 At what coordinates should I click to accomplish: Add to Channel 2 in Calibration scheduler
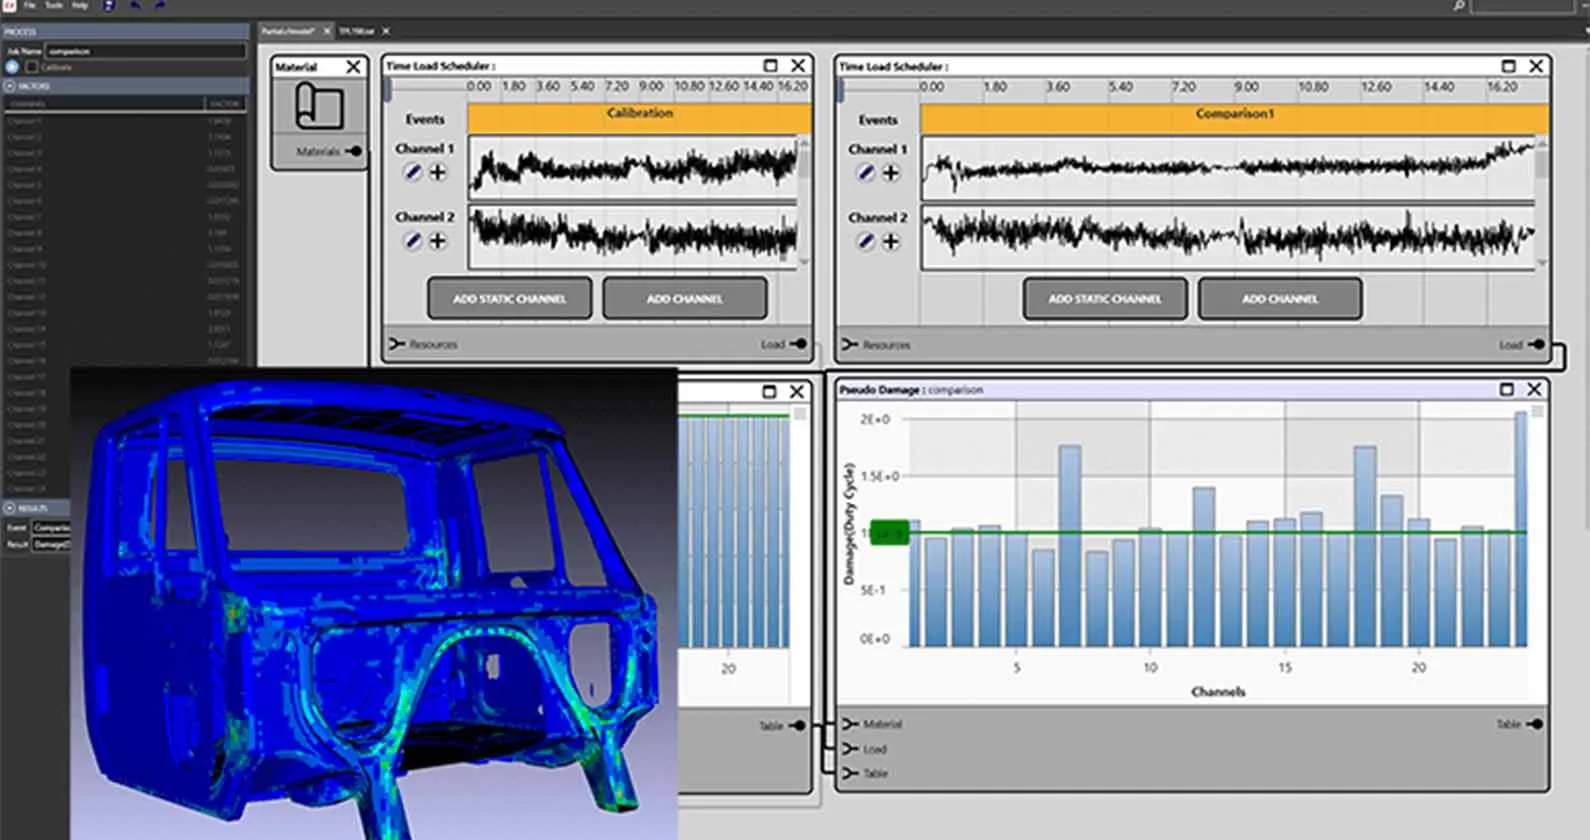pos(438,241)
